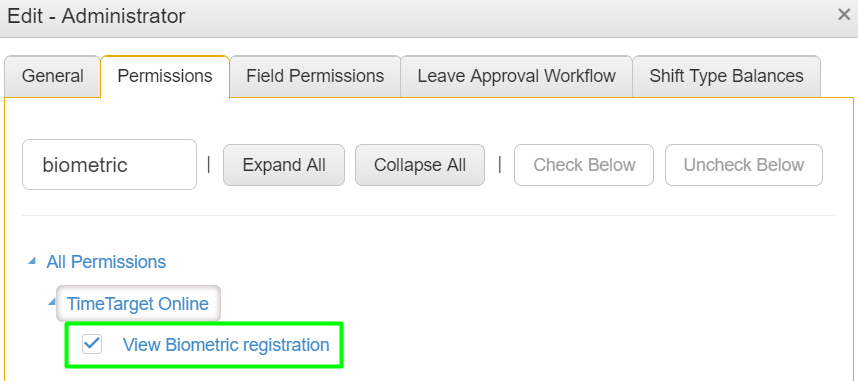The height and width of the screenshot is (381, 858).
Task: Collapse the All Permissions tree arrow
Action: tap(32, 261)
